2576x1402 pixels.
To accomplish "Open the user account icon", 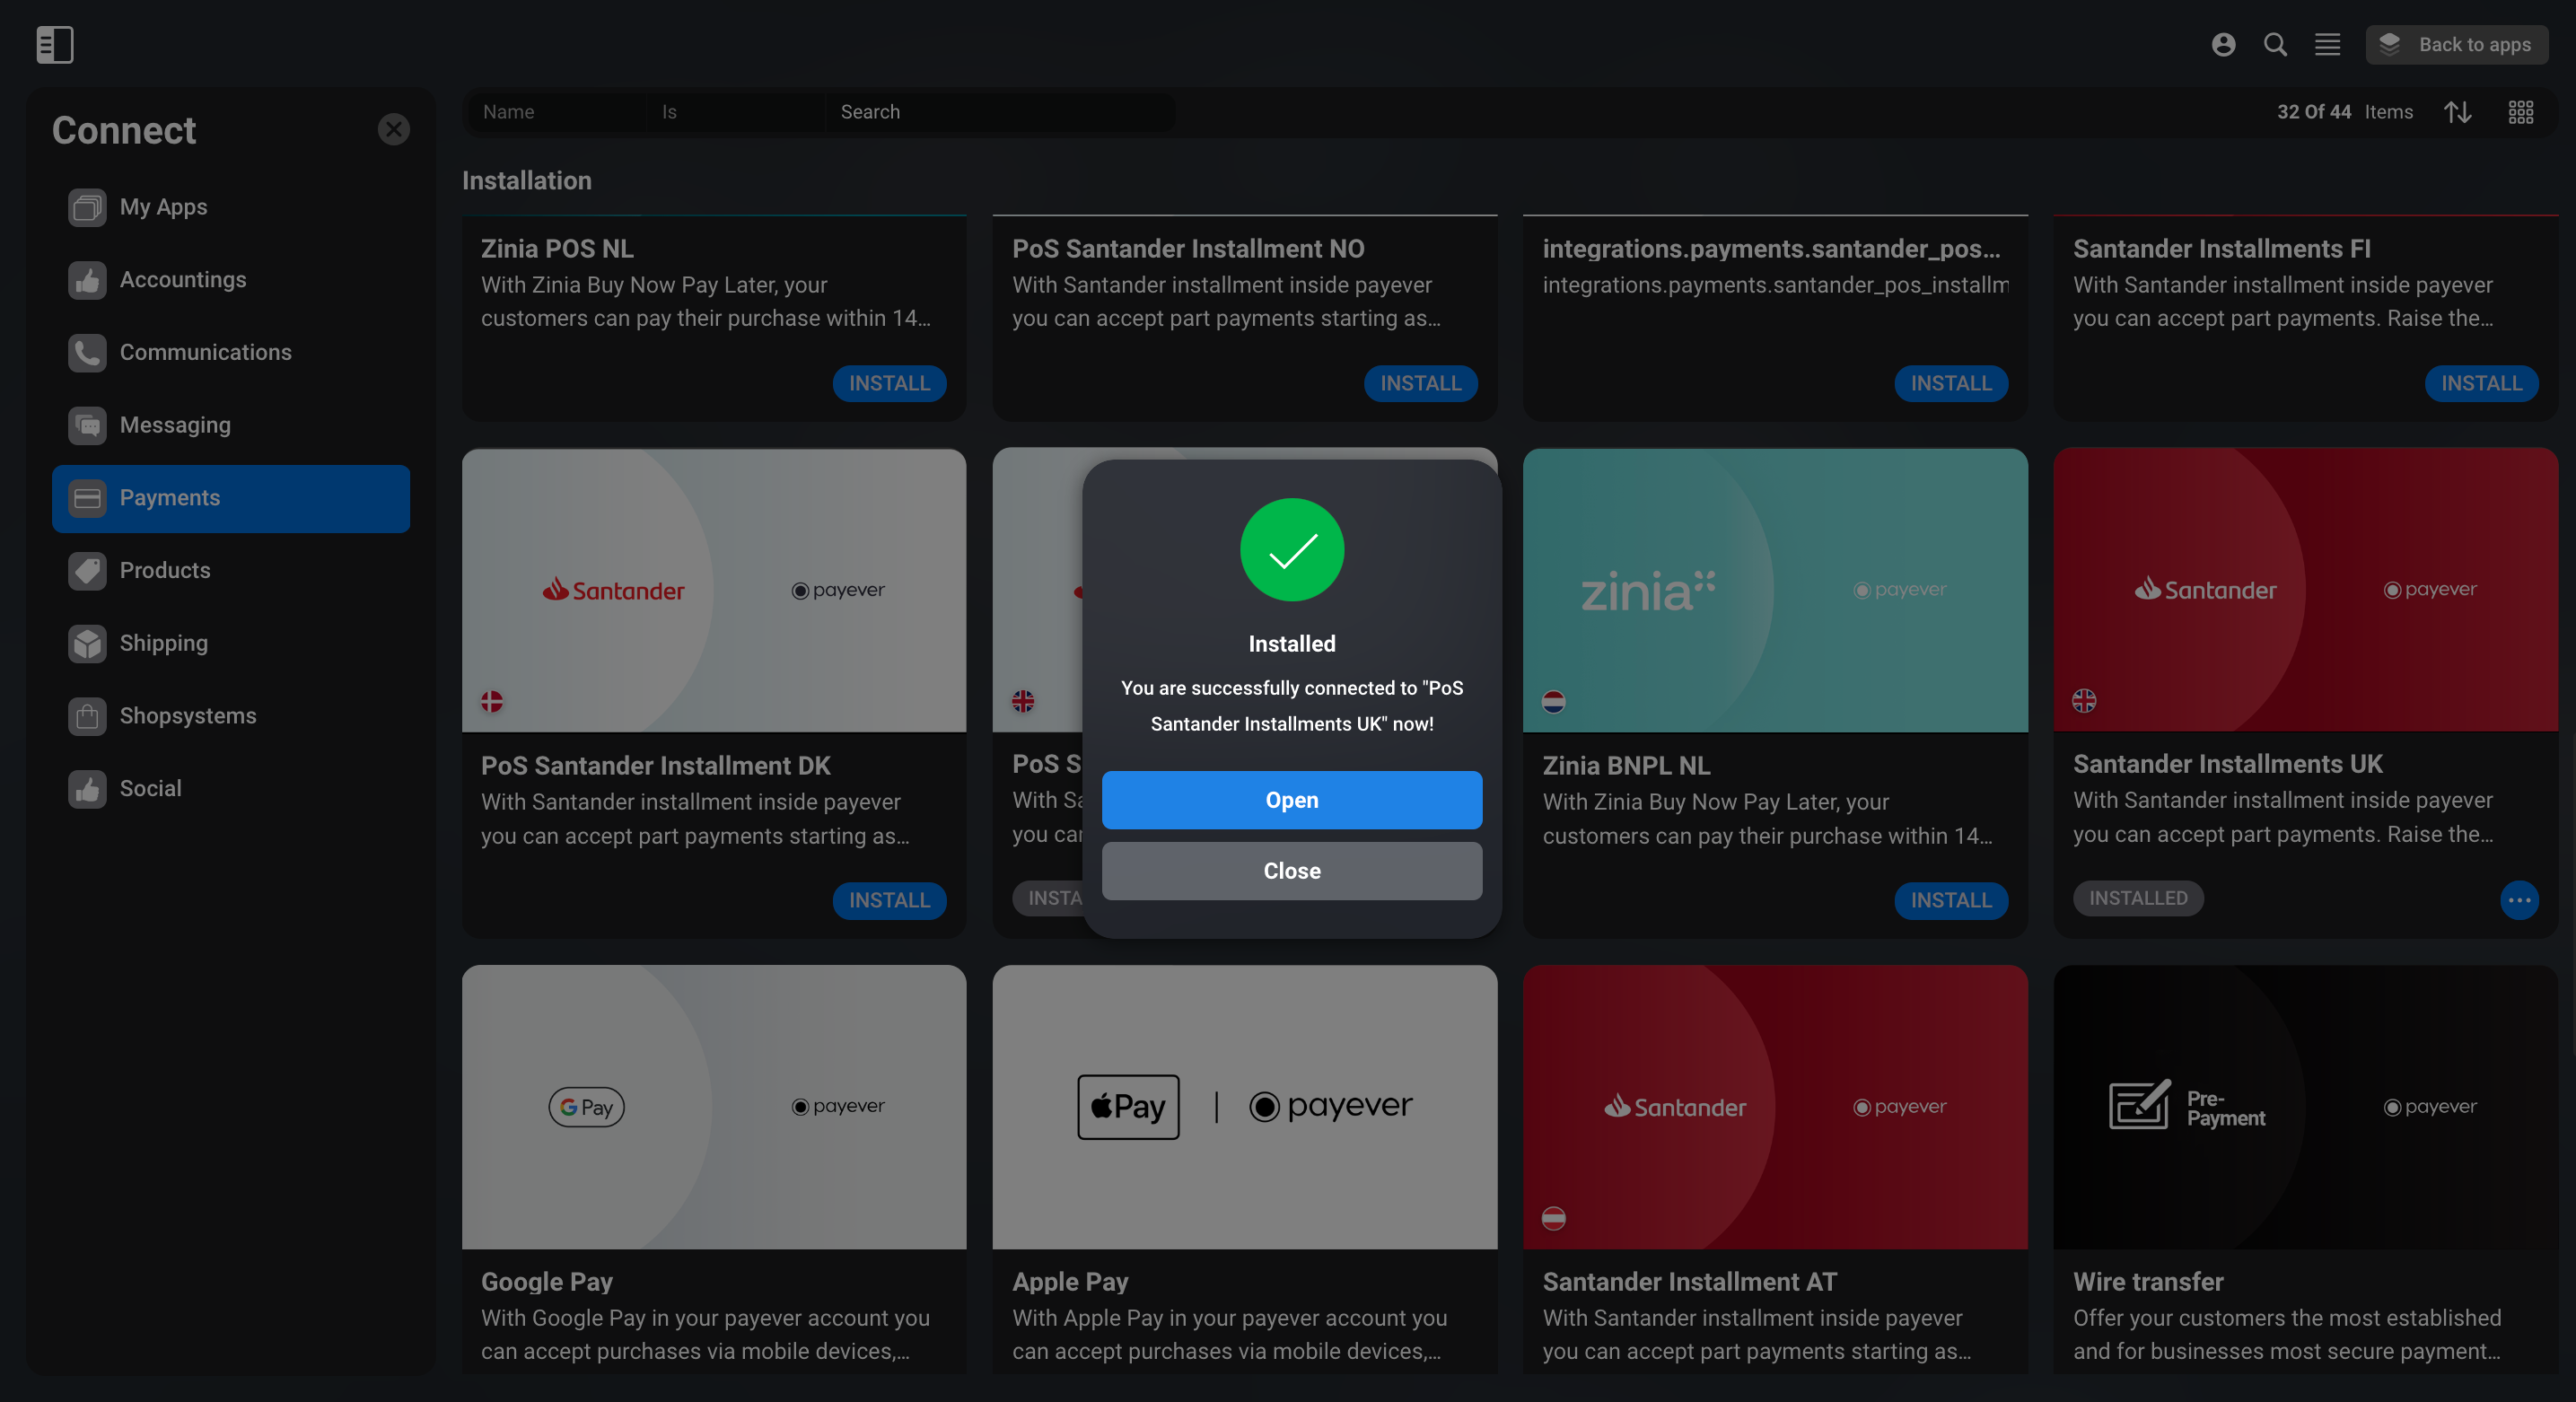I will pos(2223,44).
